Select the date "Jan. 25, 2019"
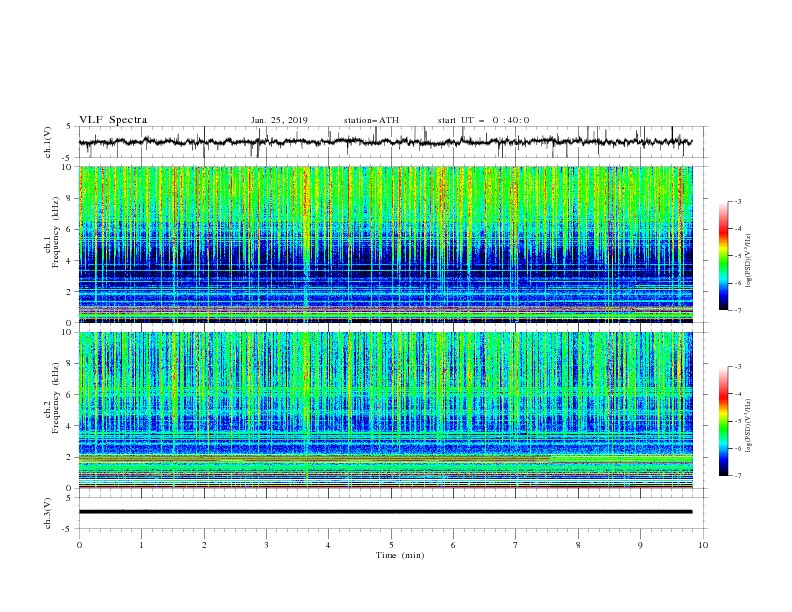 pyautogui.click(x=279, y=120)
